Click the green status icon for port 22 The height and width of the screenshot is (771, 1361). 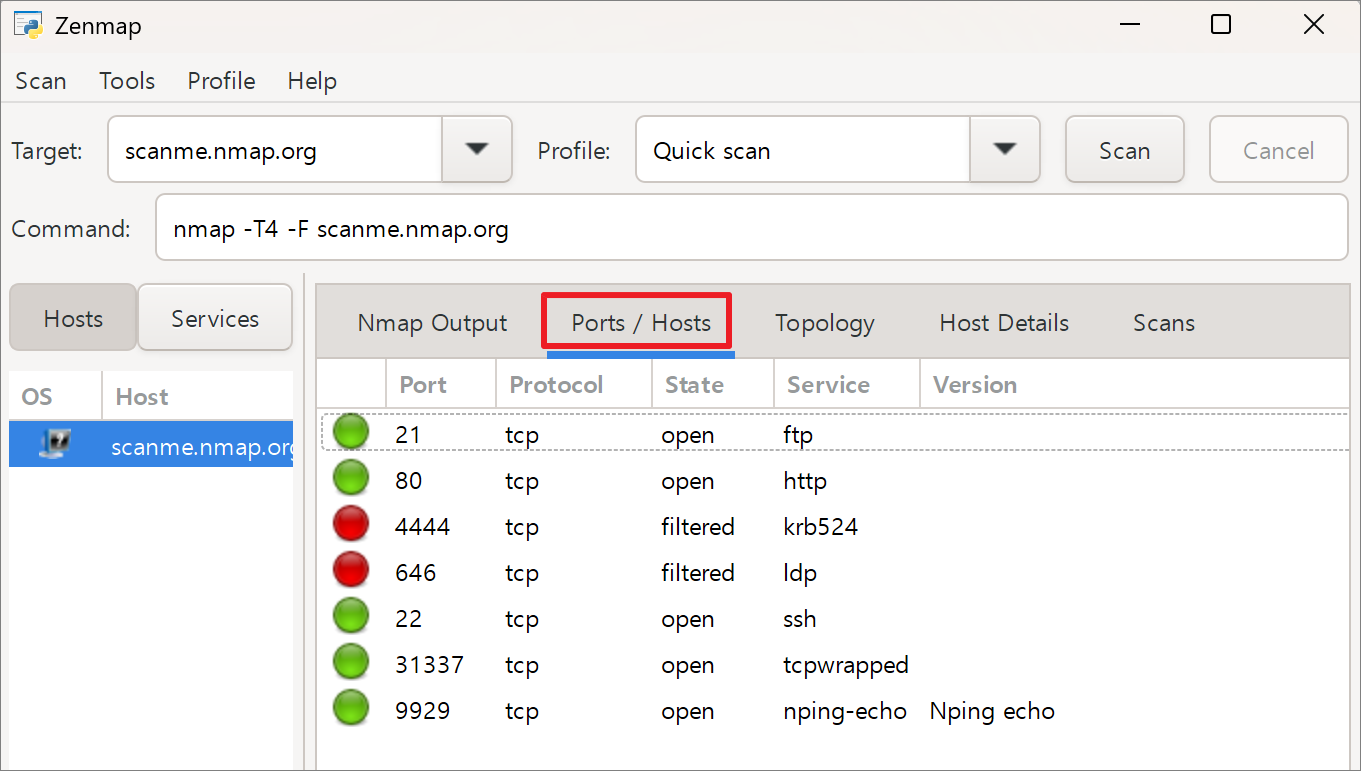(351, 617)
